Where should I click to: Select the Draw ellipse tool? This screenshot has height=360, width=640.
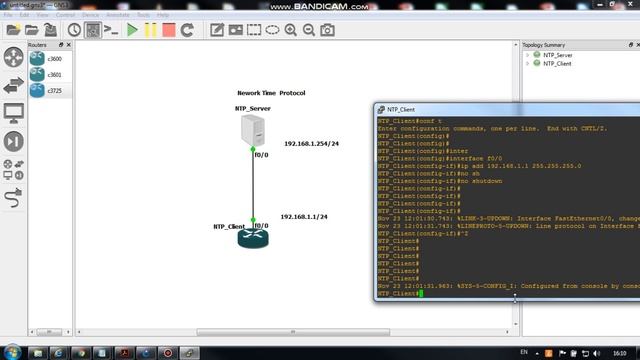(x=272, y=30)
